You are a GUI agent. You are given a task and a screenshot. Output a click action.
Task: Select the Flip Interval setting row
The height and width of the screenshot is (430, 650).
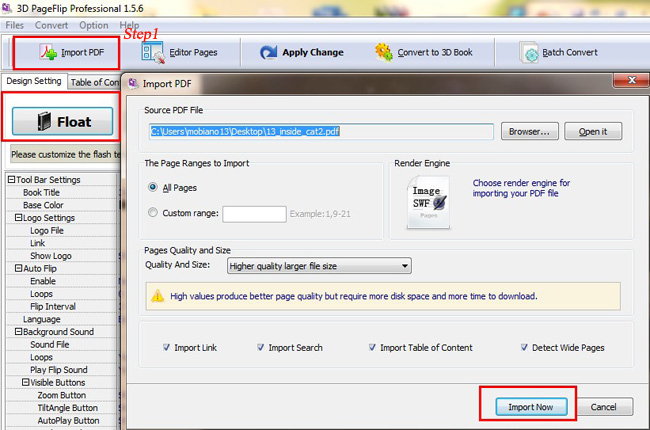point(61,306)
